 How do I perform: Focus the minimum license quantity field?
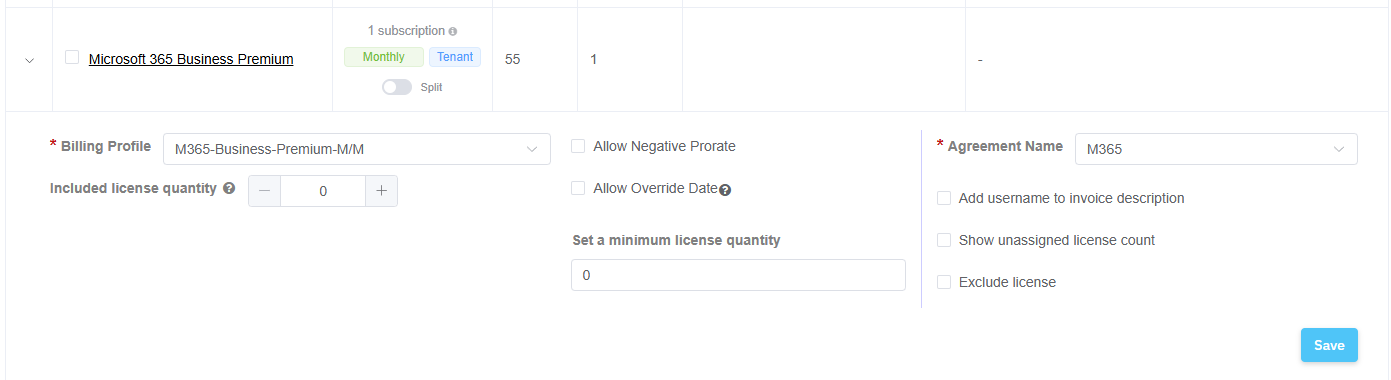[738, 275]
